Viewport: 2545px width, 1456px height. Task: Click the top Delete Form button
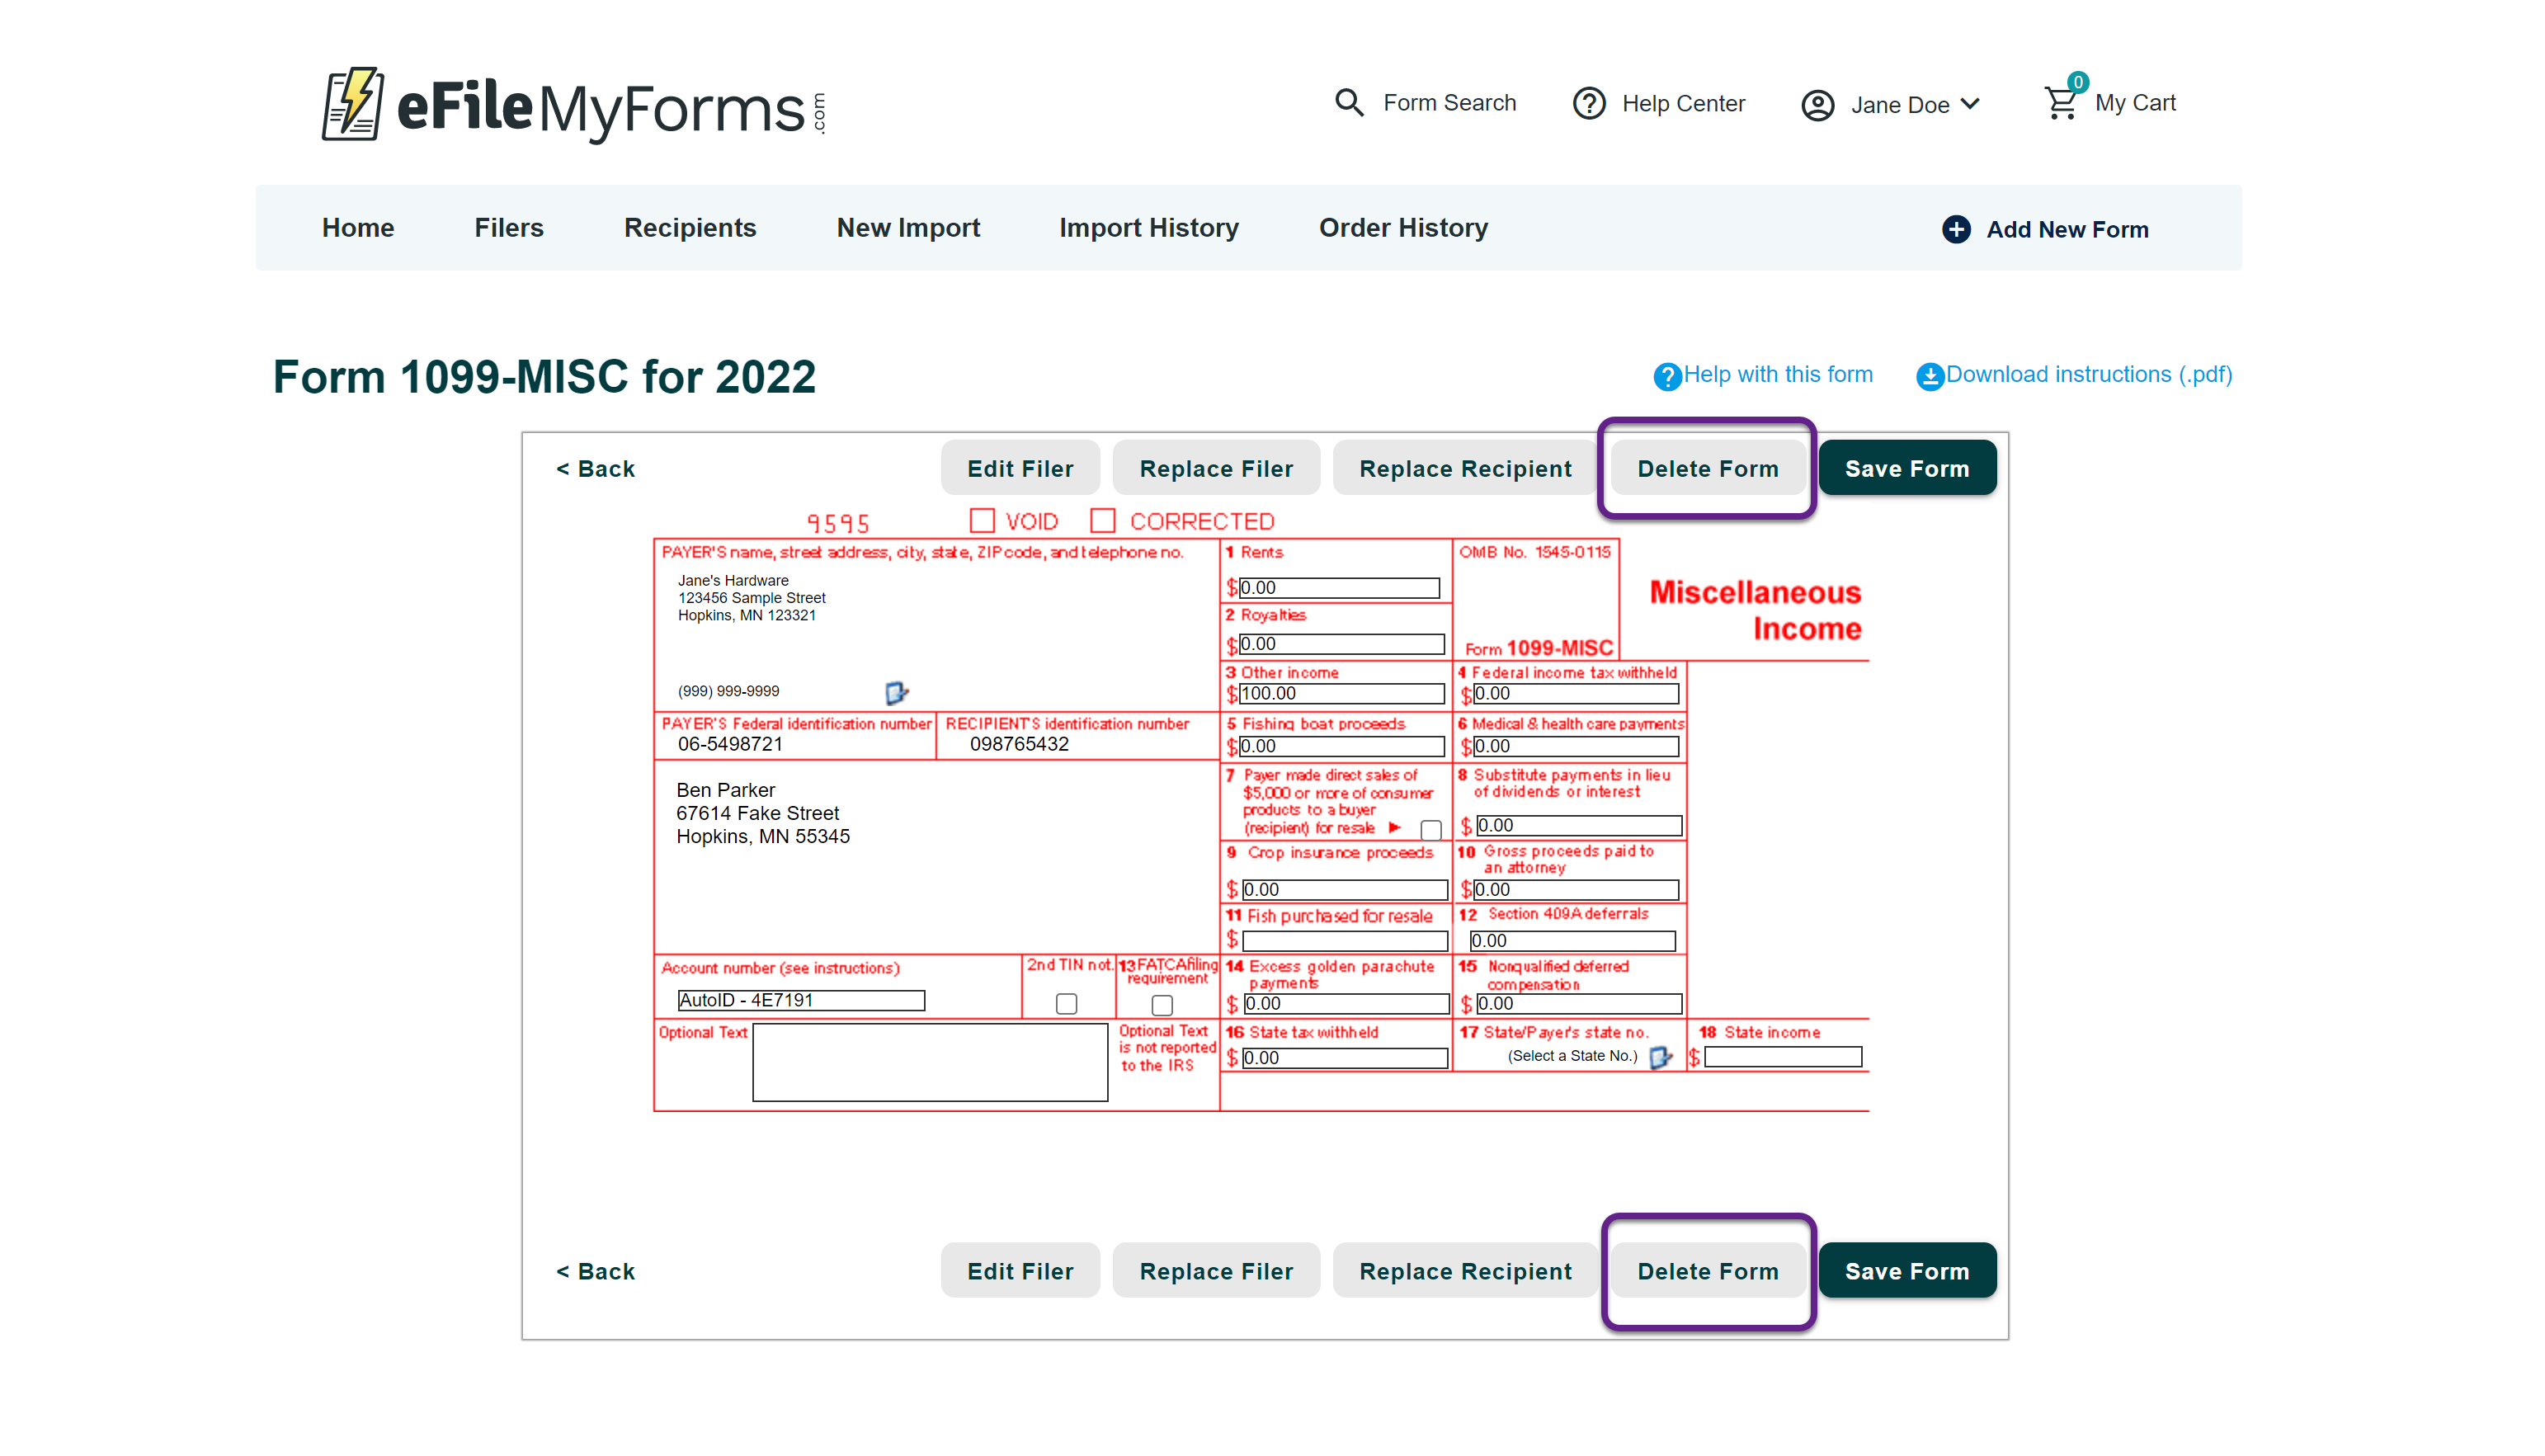click(1707, 468)
